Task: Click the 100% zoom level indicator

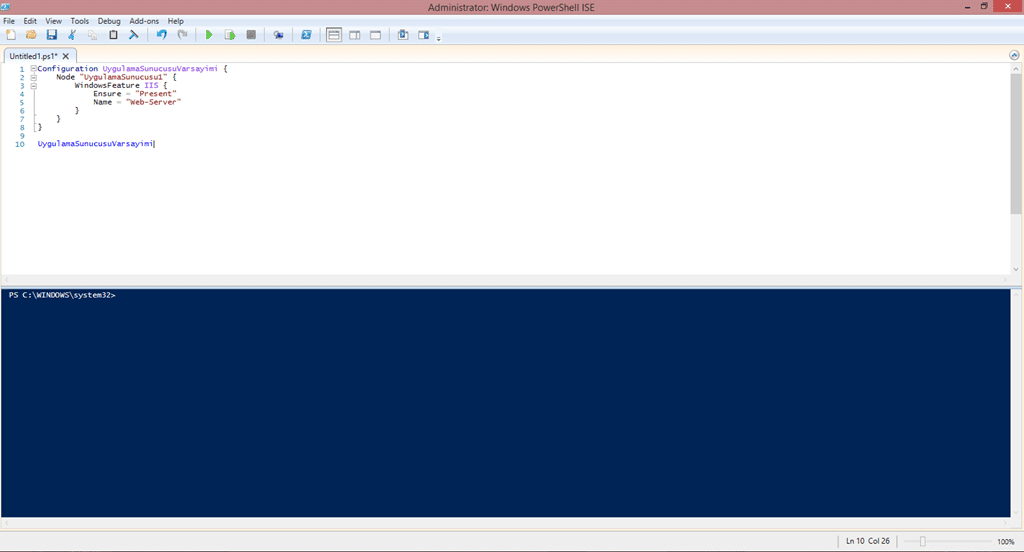Action: click(1006, 542)
